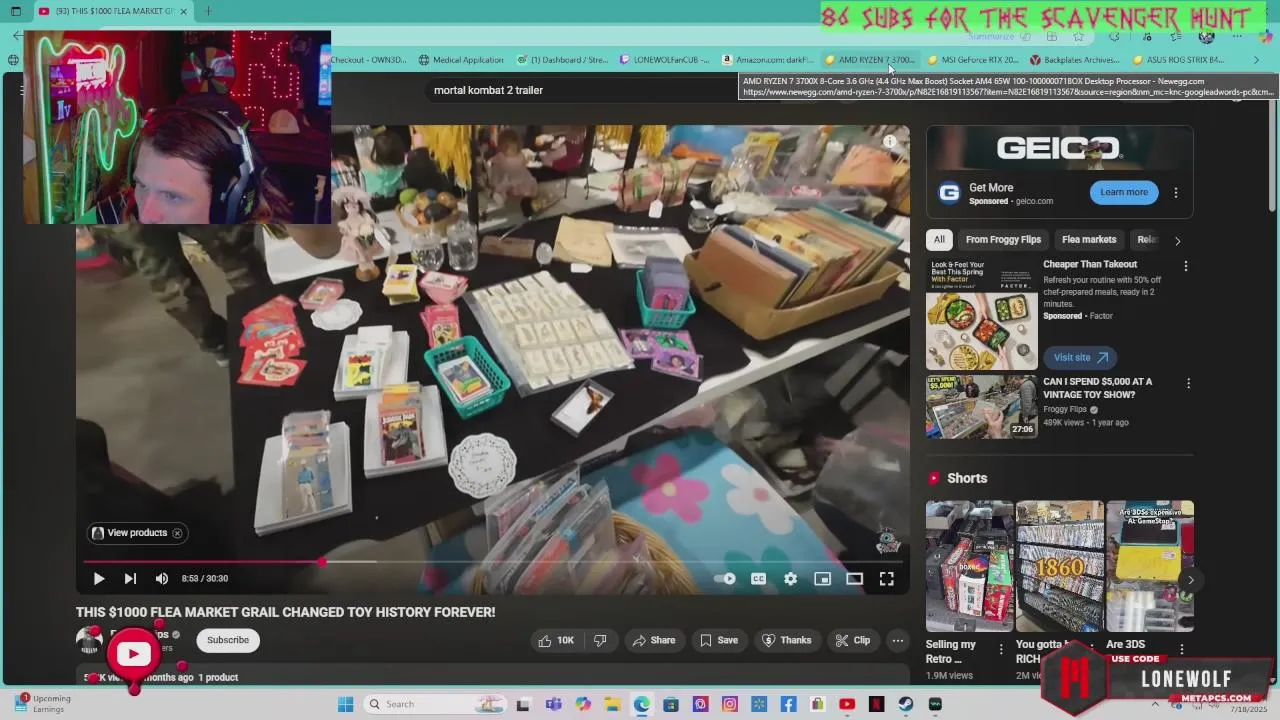Screen dimensions: 1280x720
Task: Open Medical Application bookmark
Action: coord(461,60)
